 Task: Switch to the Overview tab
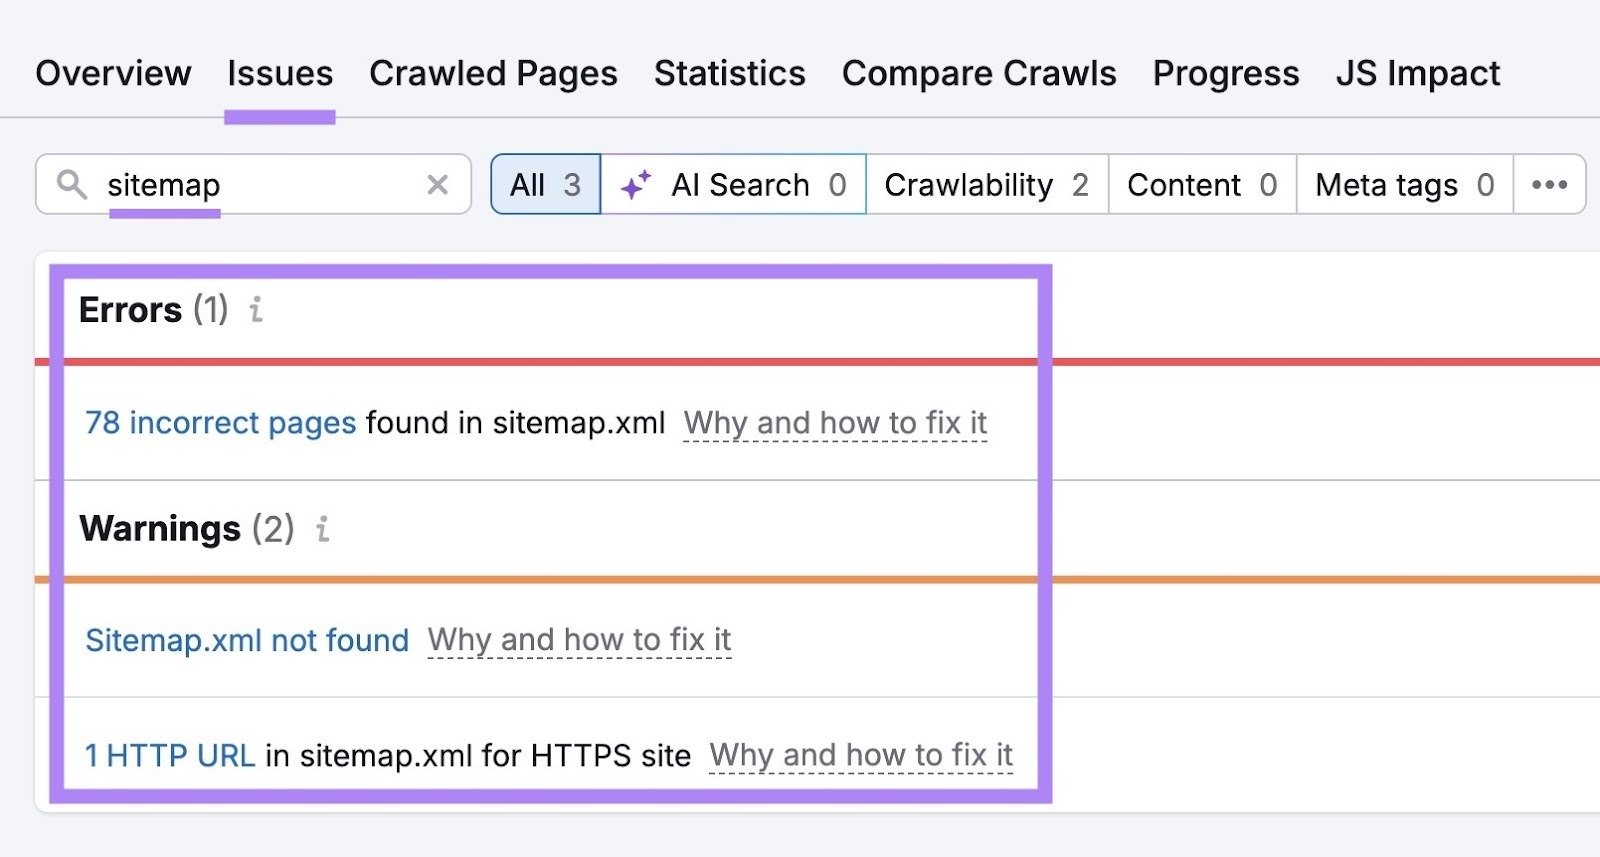(x=112, y=73)
